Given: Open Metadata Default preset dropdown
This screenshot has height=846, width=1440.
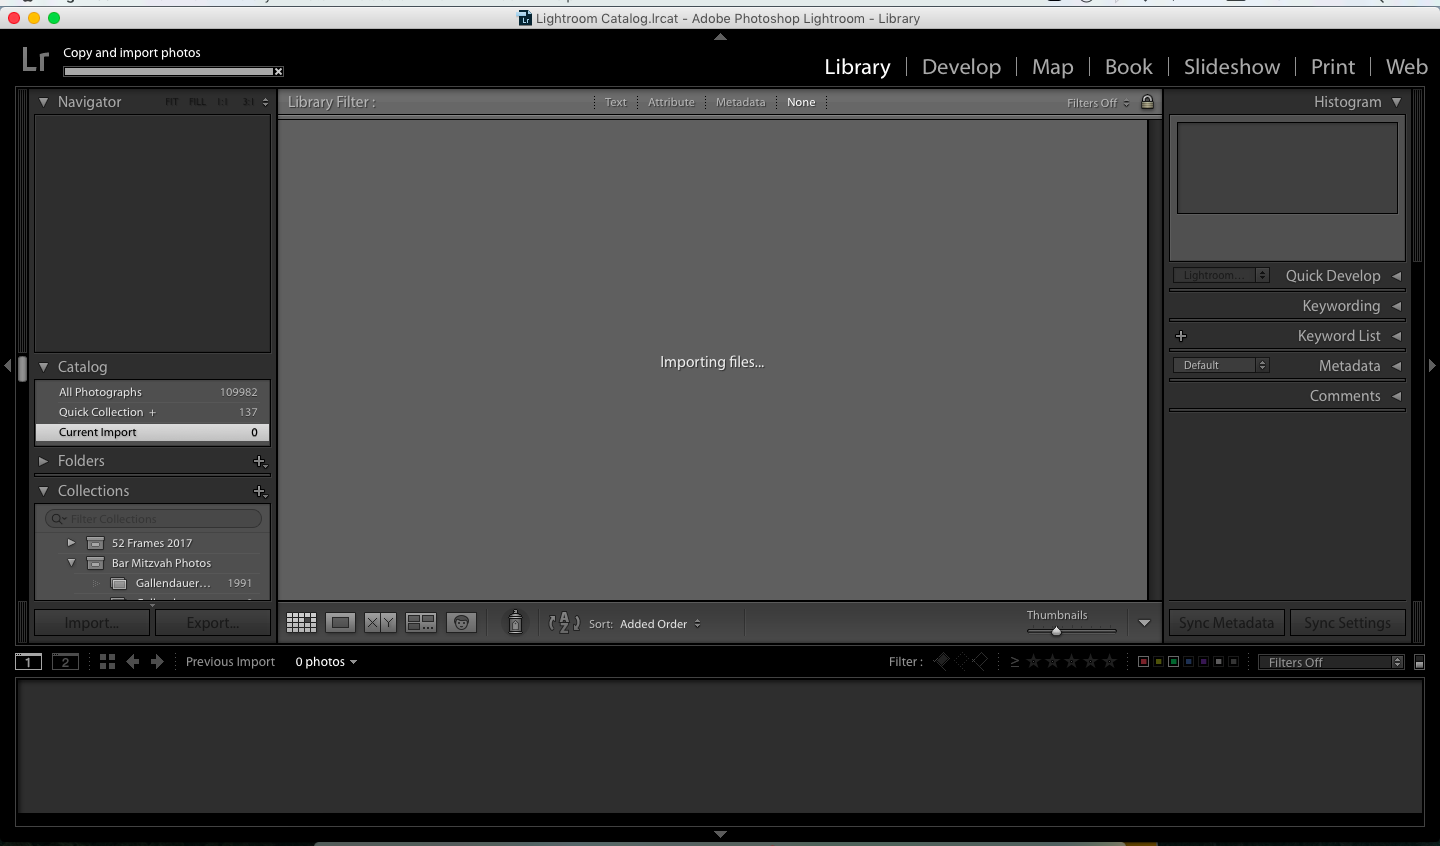Looking at the screenshot, I should click(x=1221, y=365).
